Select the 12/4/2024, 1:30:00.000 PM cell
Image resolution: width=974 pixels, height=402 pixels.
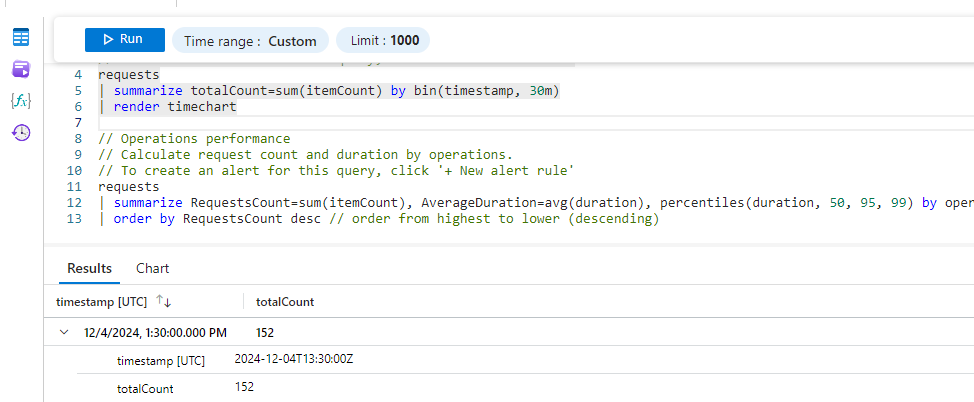pos(155,333)
